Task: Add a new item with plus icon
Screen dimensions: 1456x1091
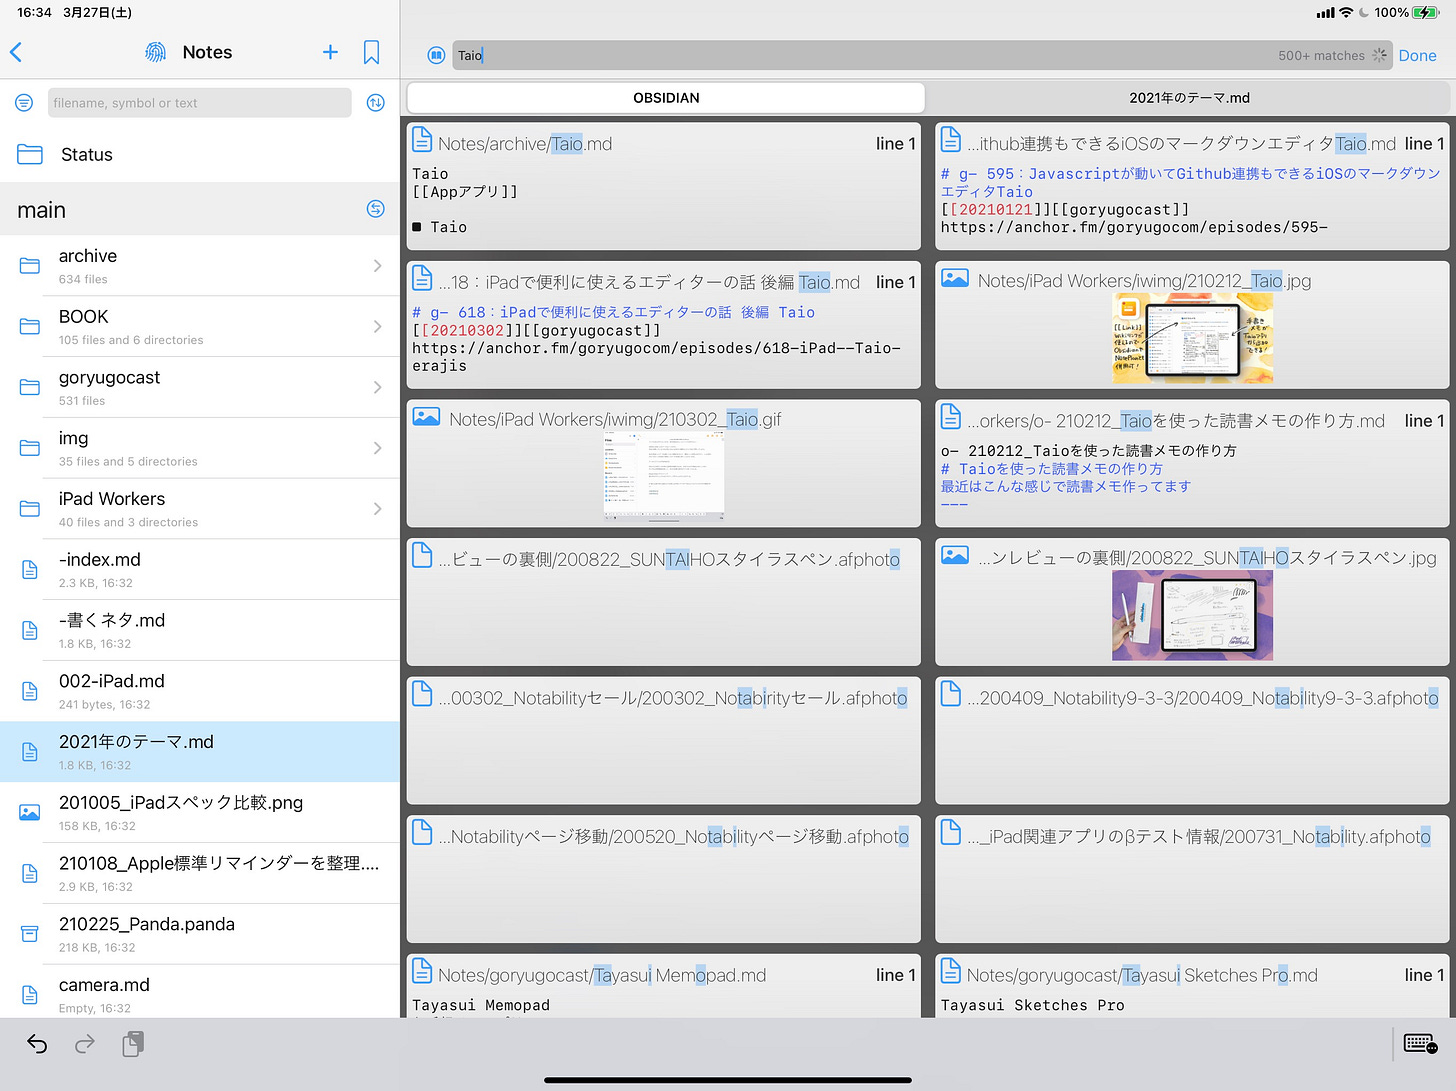Action: pyautogui.click(x=330, y=52)
